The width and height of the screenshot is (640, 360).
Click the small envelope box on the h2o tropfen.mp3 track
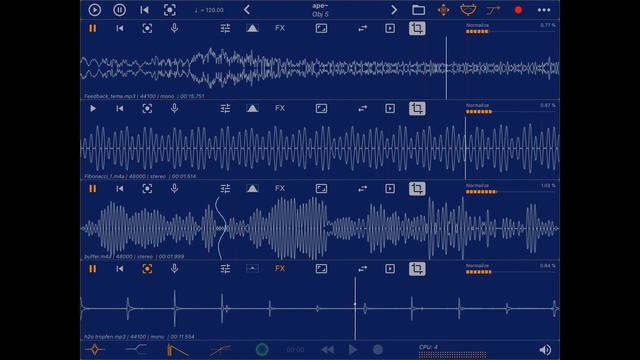(252, 268)
